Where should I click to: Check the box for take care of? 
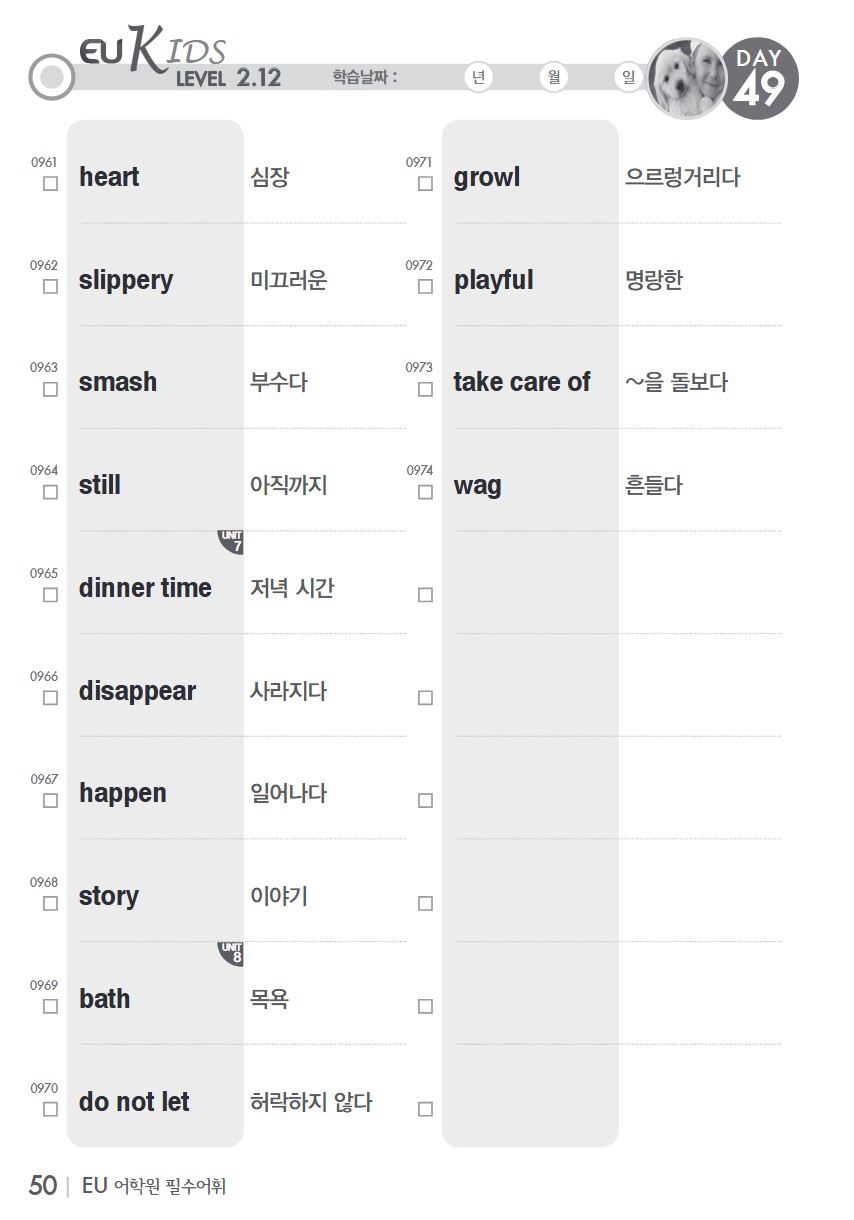pyautogui.click(x=425, y=390)
